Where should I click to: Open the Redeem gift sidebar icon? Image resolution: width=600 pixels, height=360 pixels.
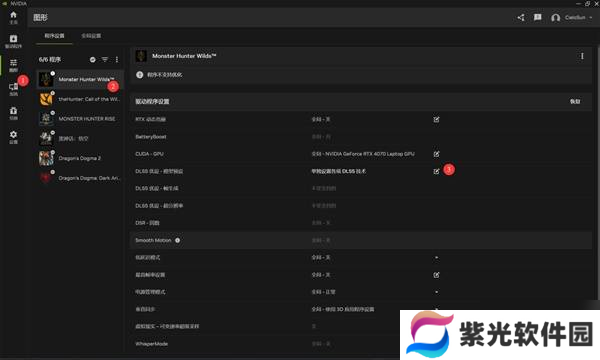pyautogui.click(x=13, y=113)
